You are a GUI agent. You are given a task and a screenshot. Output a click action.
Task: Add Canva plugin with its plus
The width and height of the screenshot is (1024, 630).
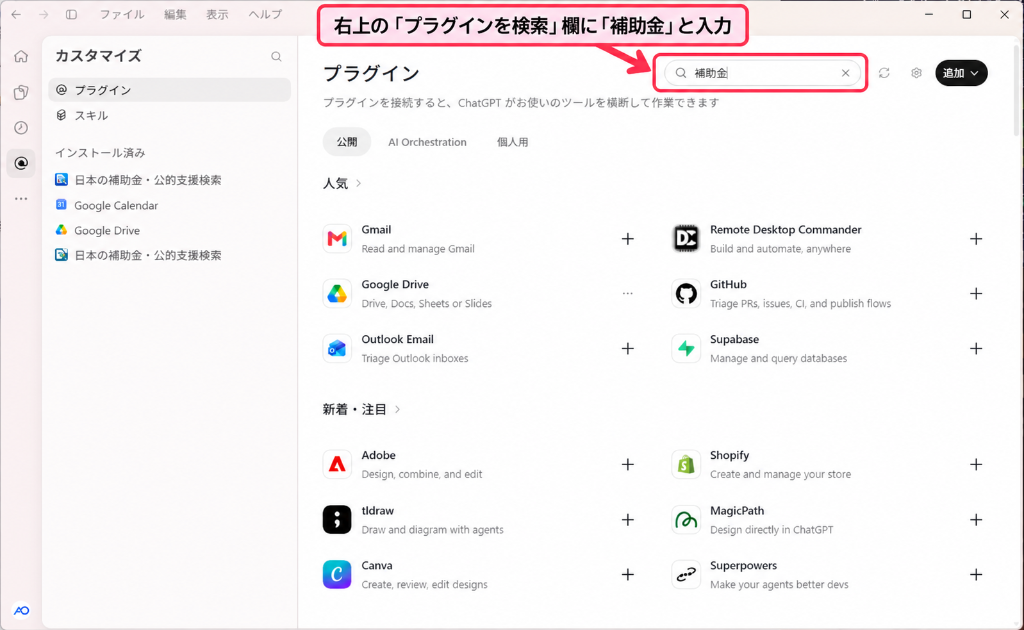628,575
